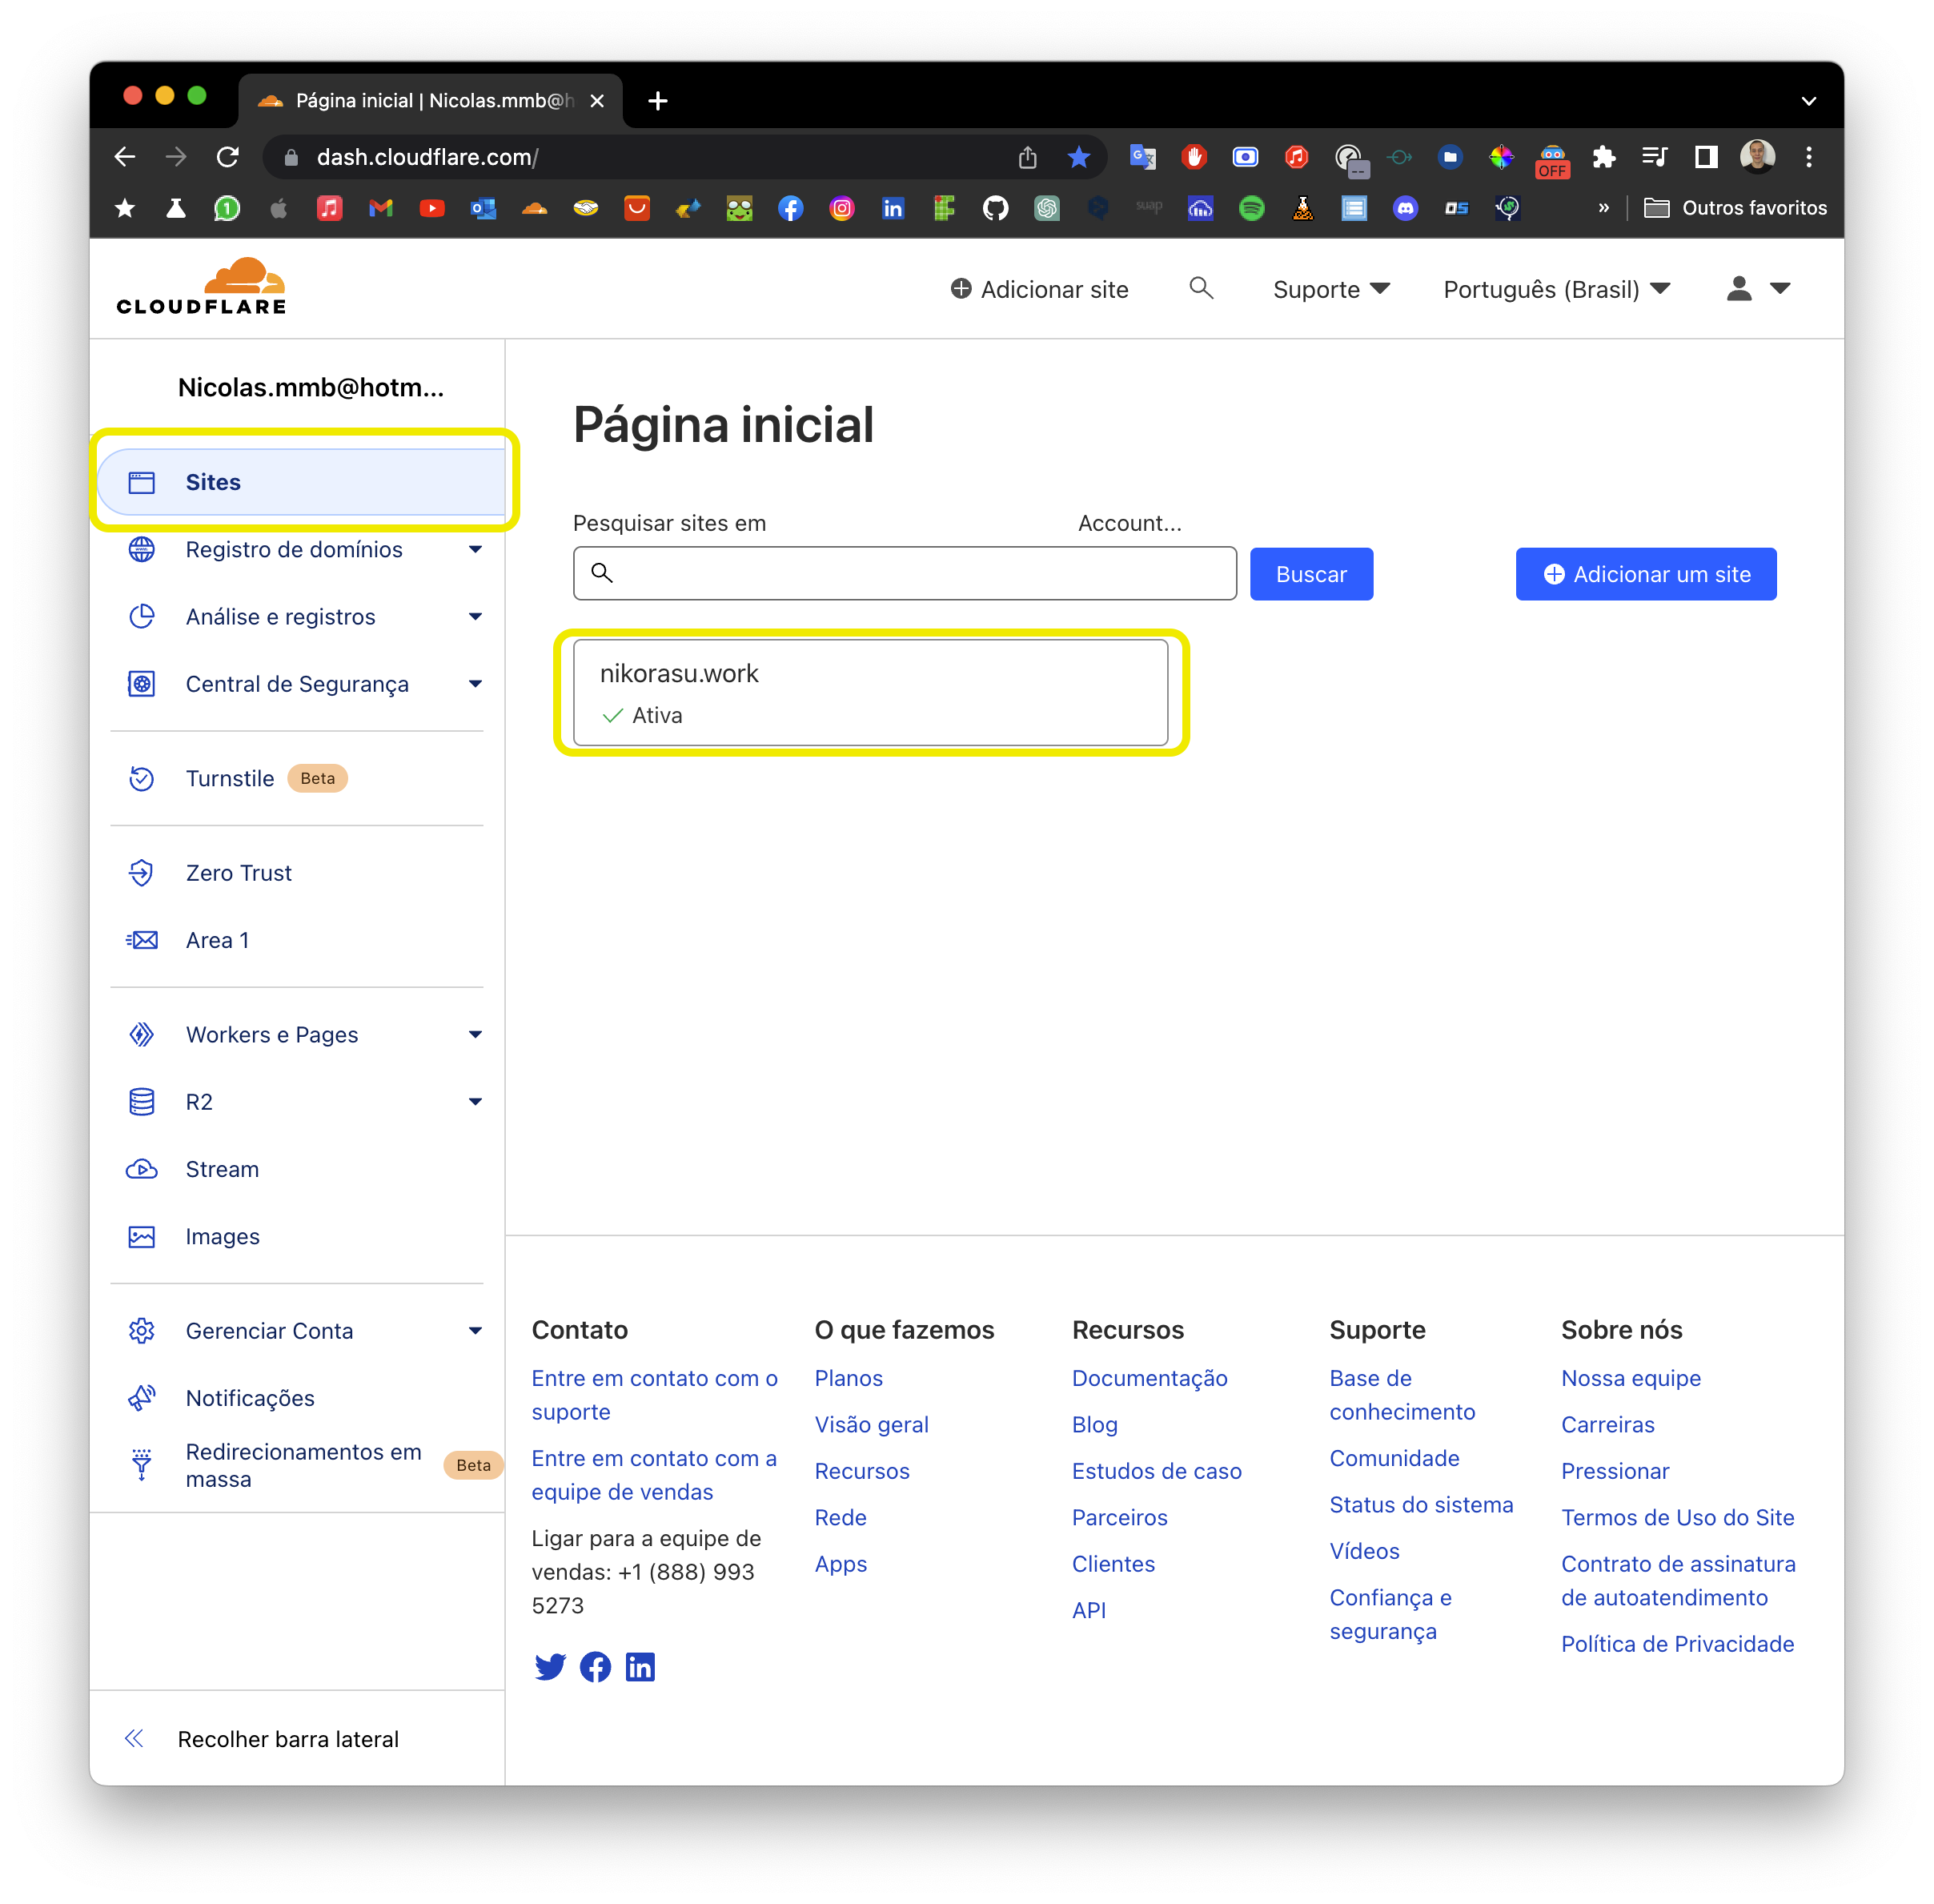Click the Buscar button
This screenshot has width=1934, height=1904.
click(x=1311, y=574)
